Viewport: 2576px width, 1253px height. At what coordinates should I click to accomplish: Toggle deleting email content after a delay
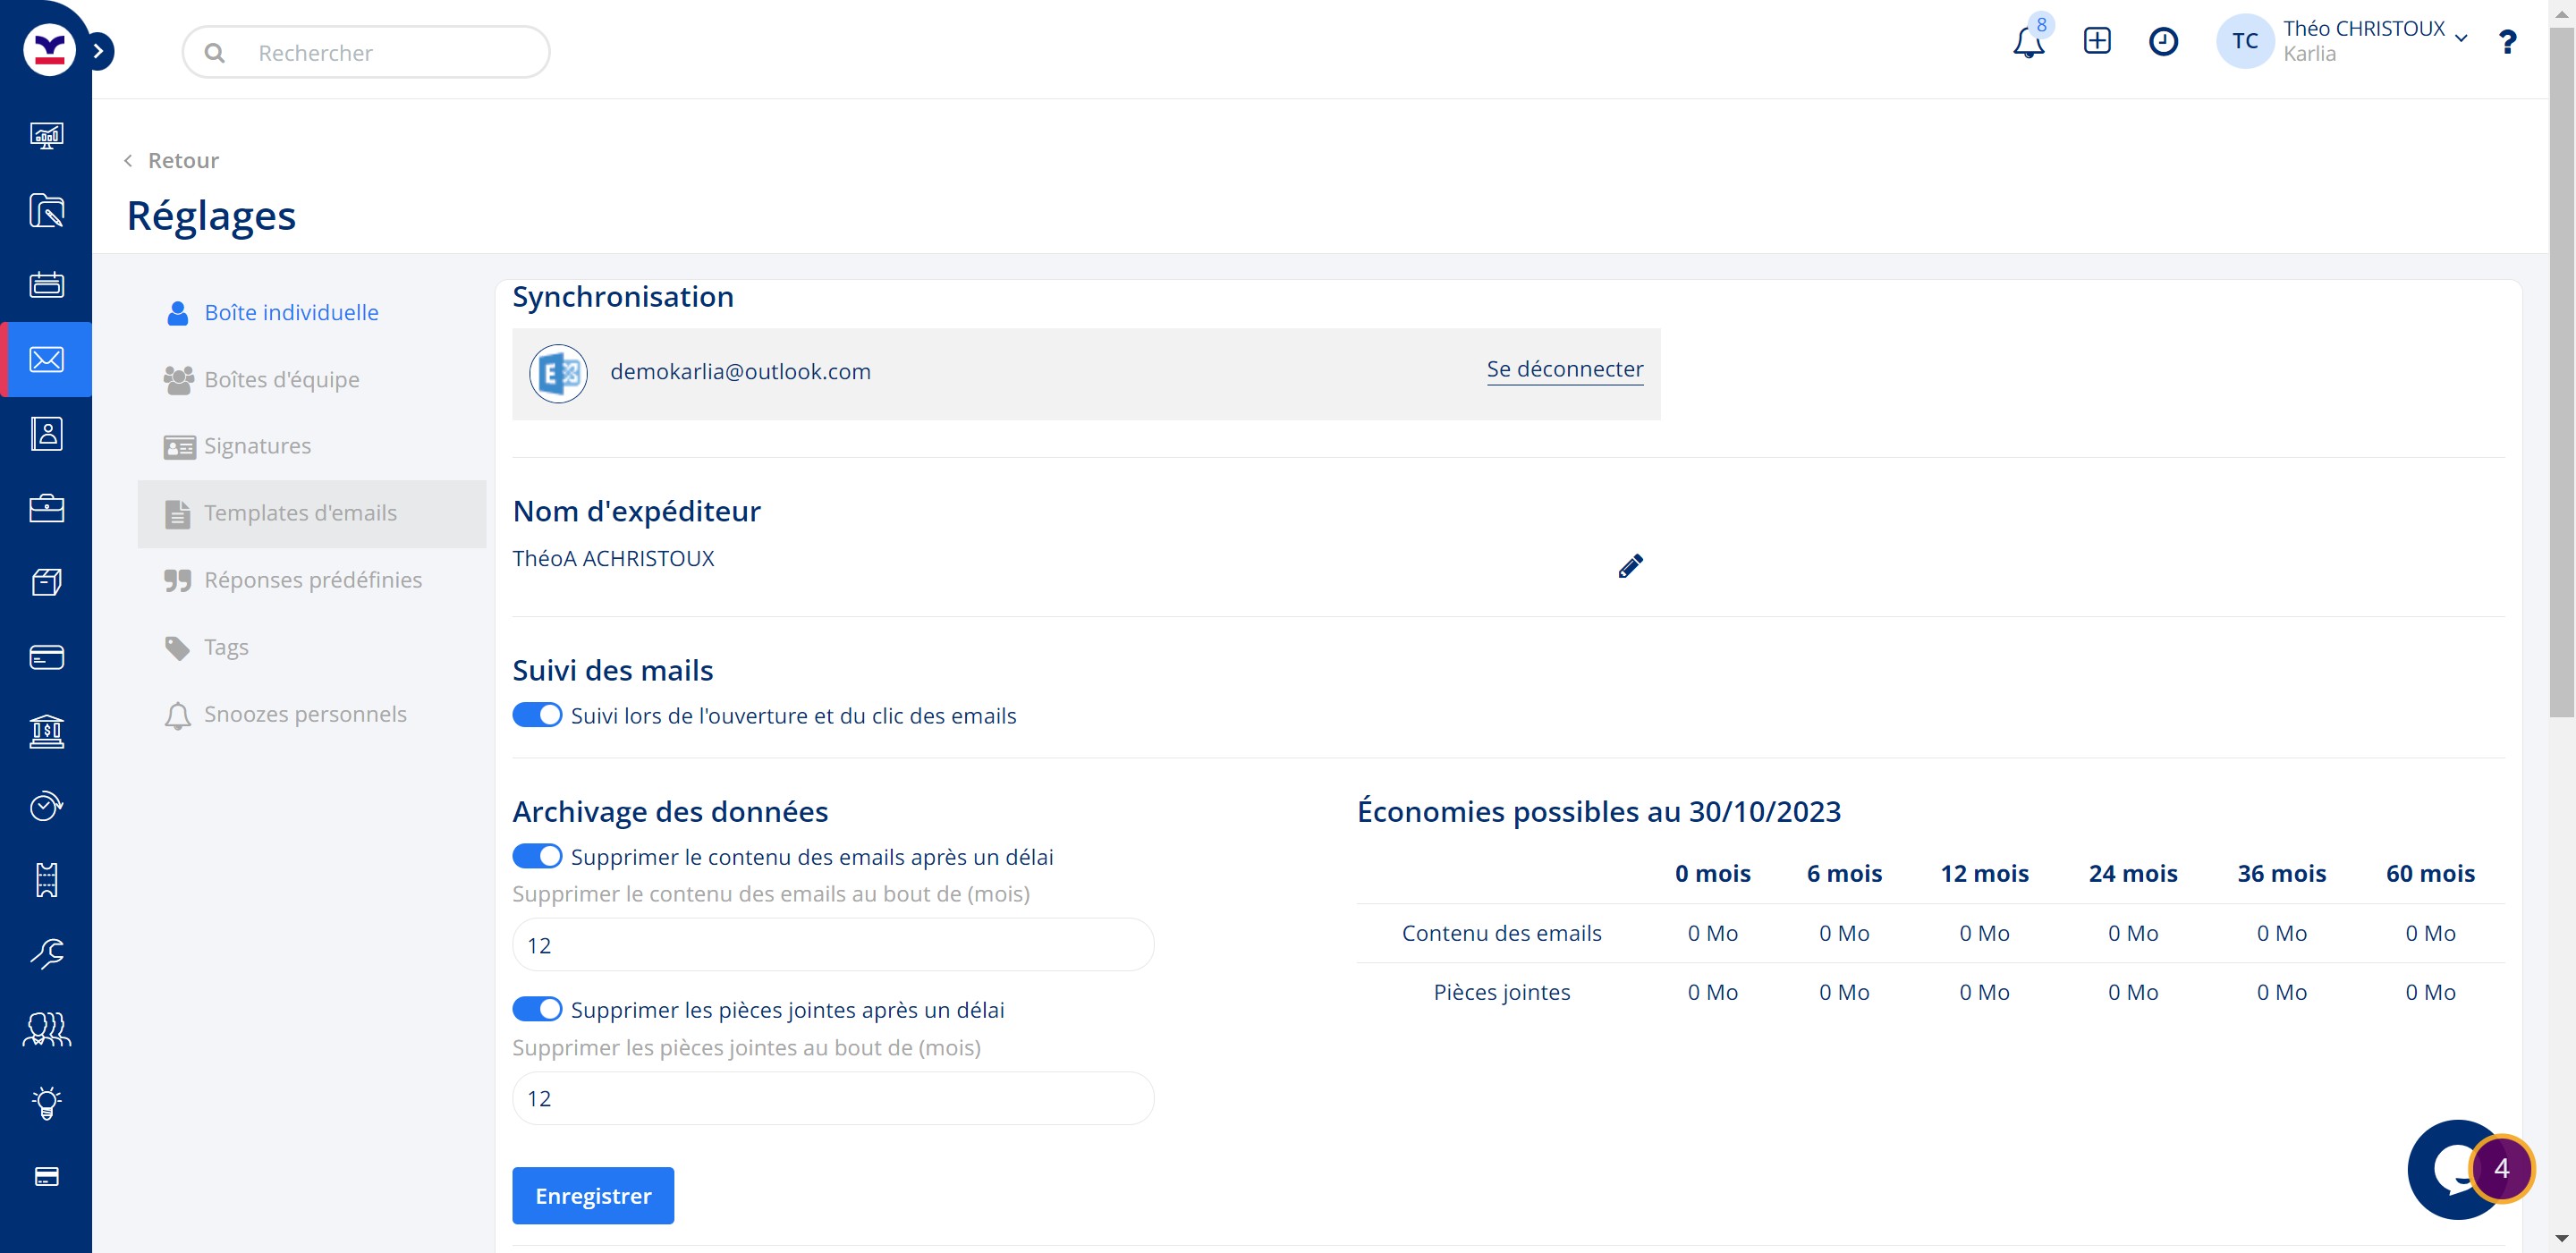click(x=537, y=856)
